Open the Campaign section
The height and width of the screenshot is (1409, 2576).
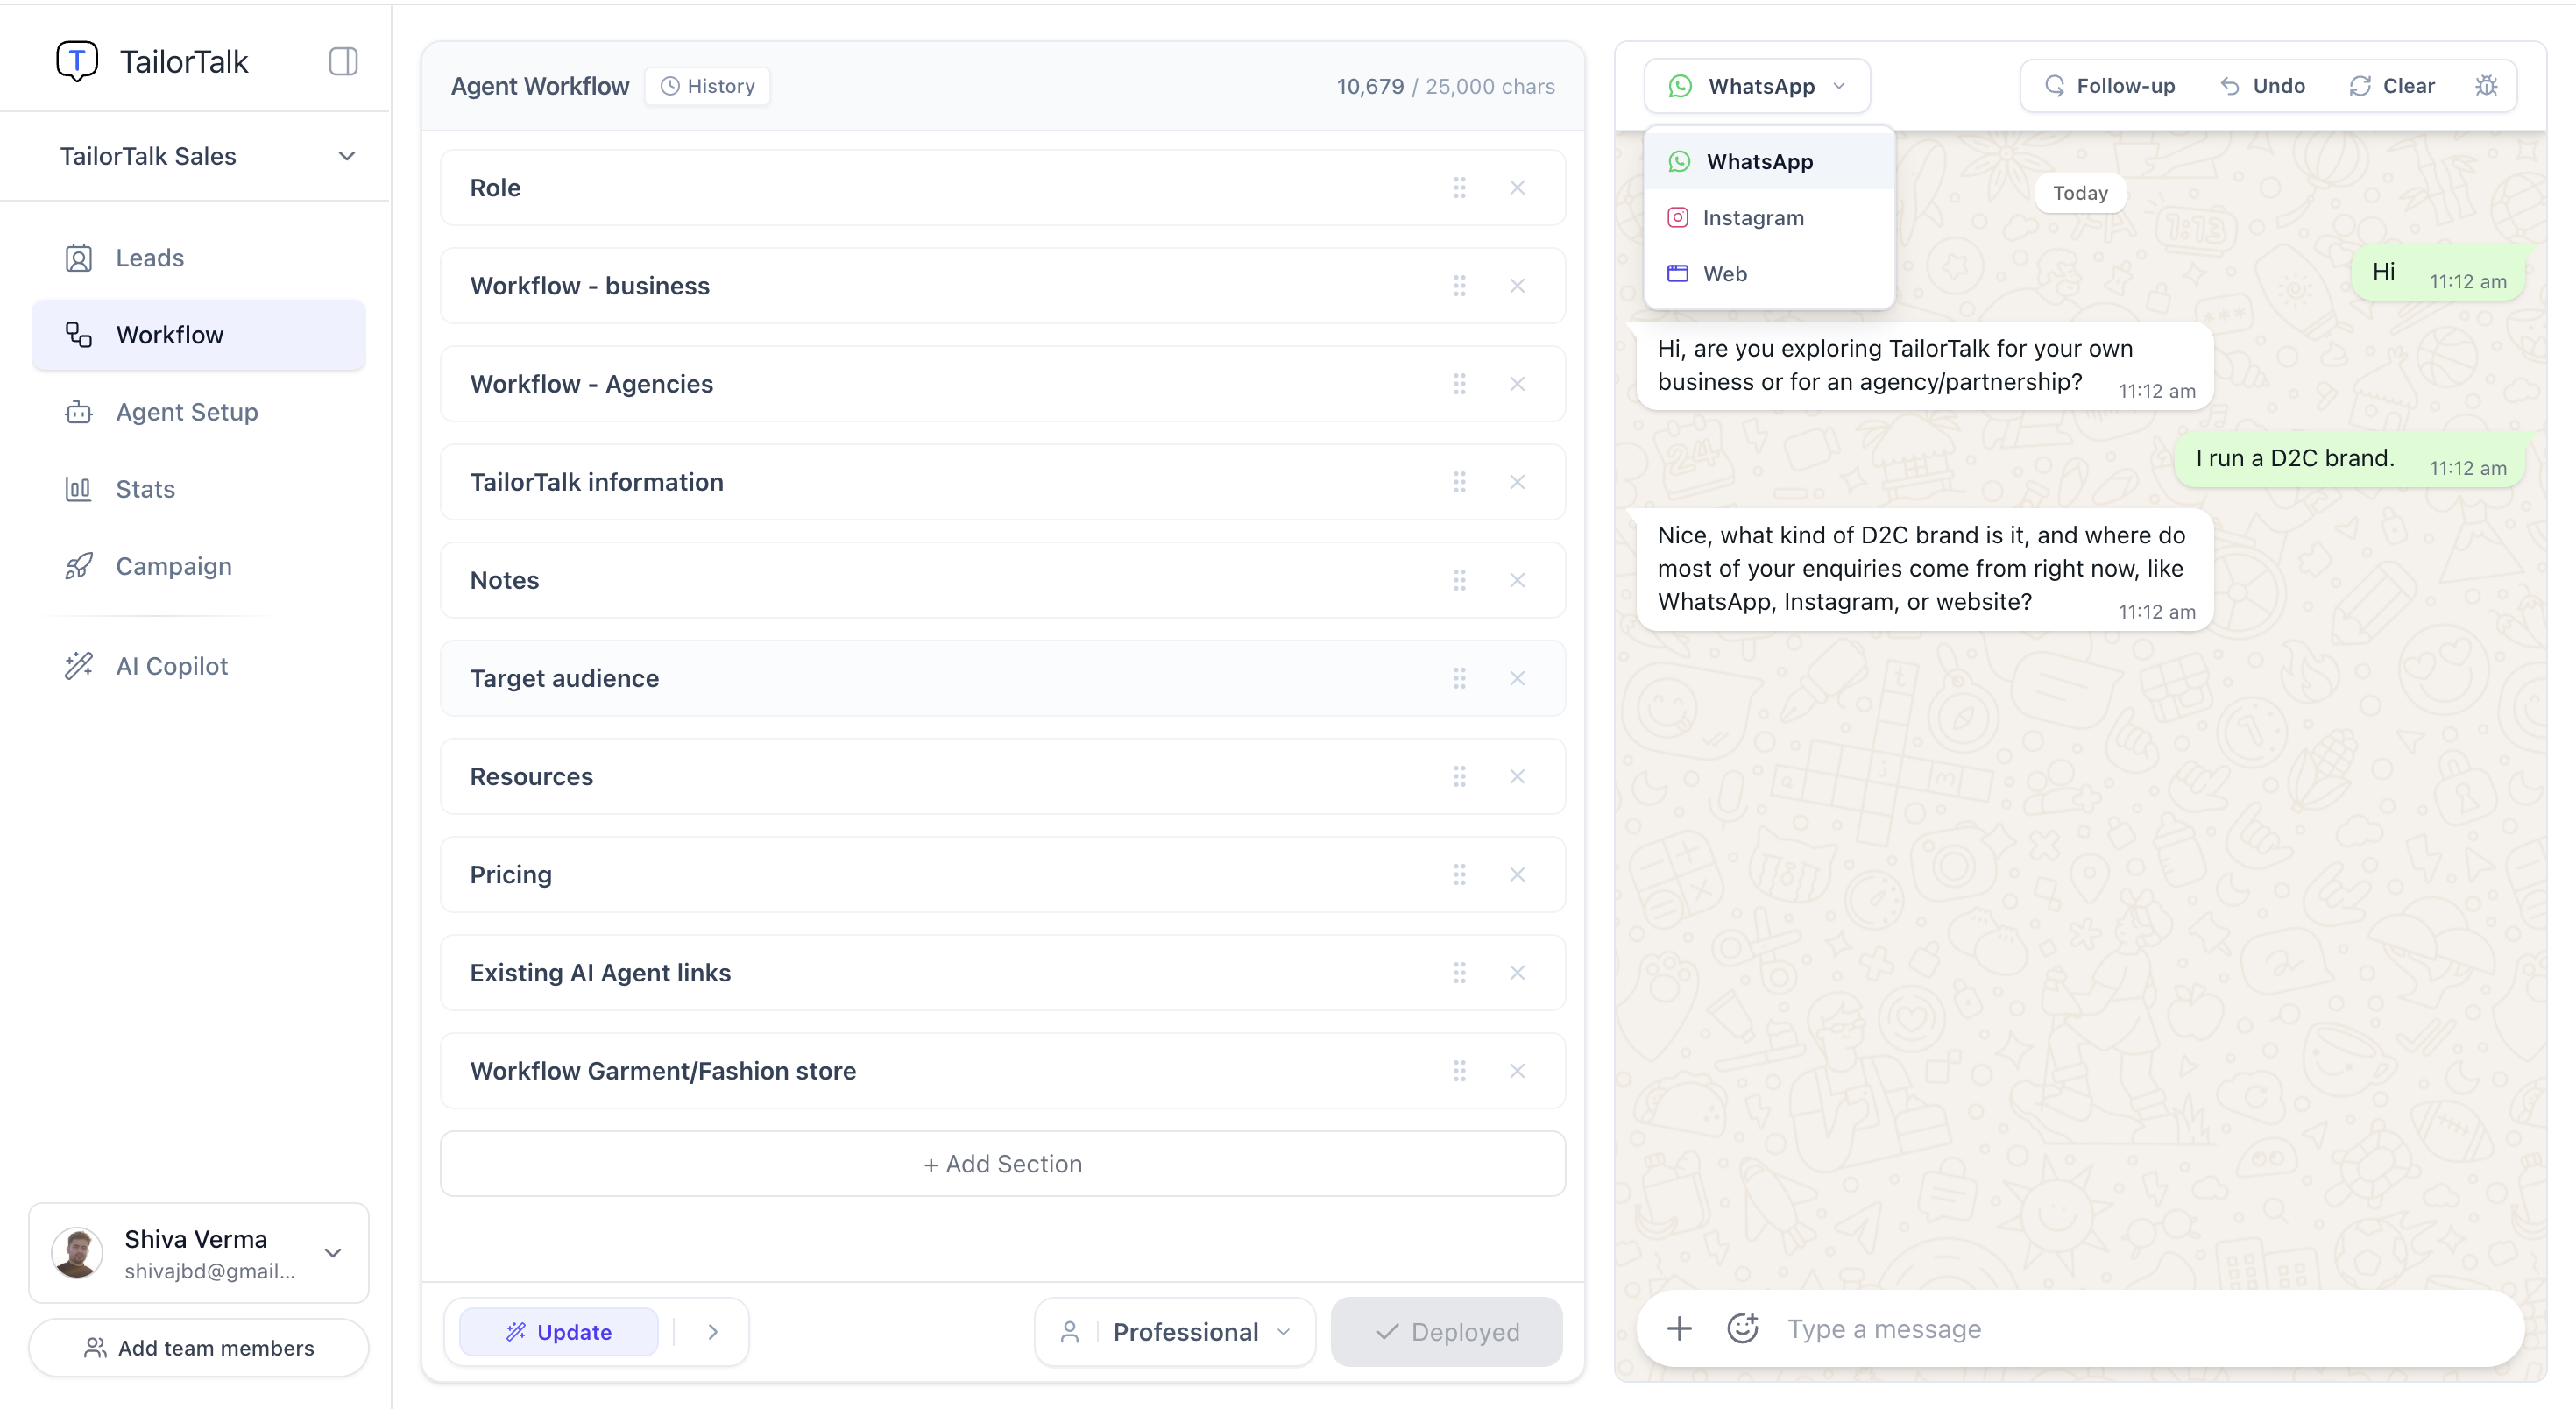pyautogui.click(x=199, y=566)
